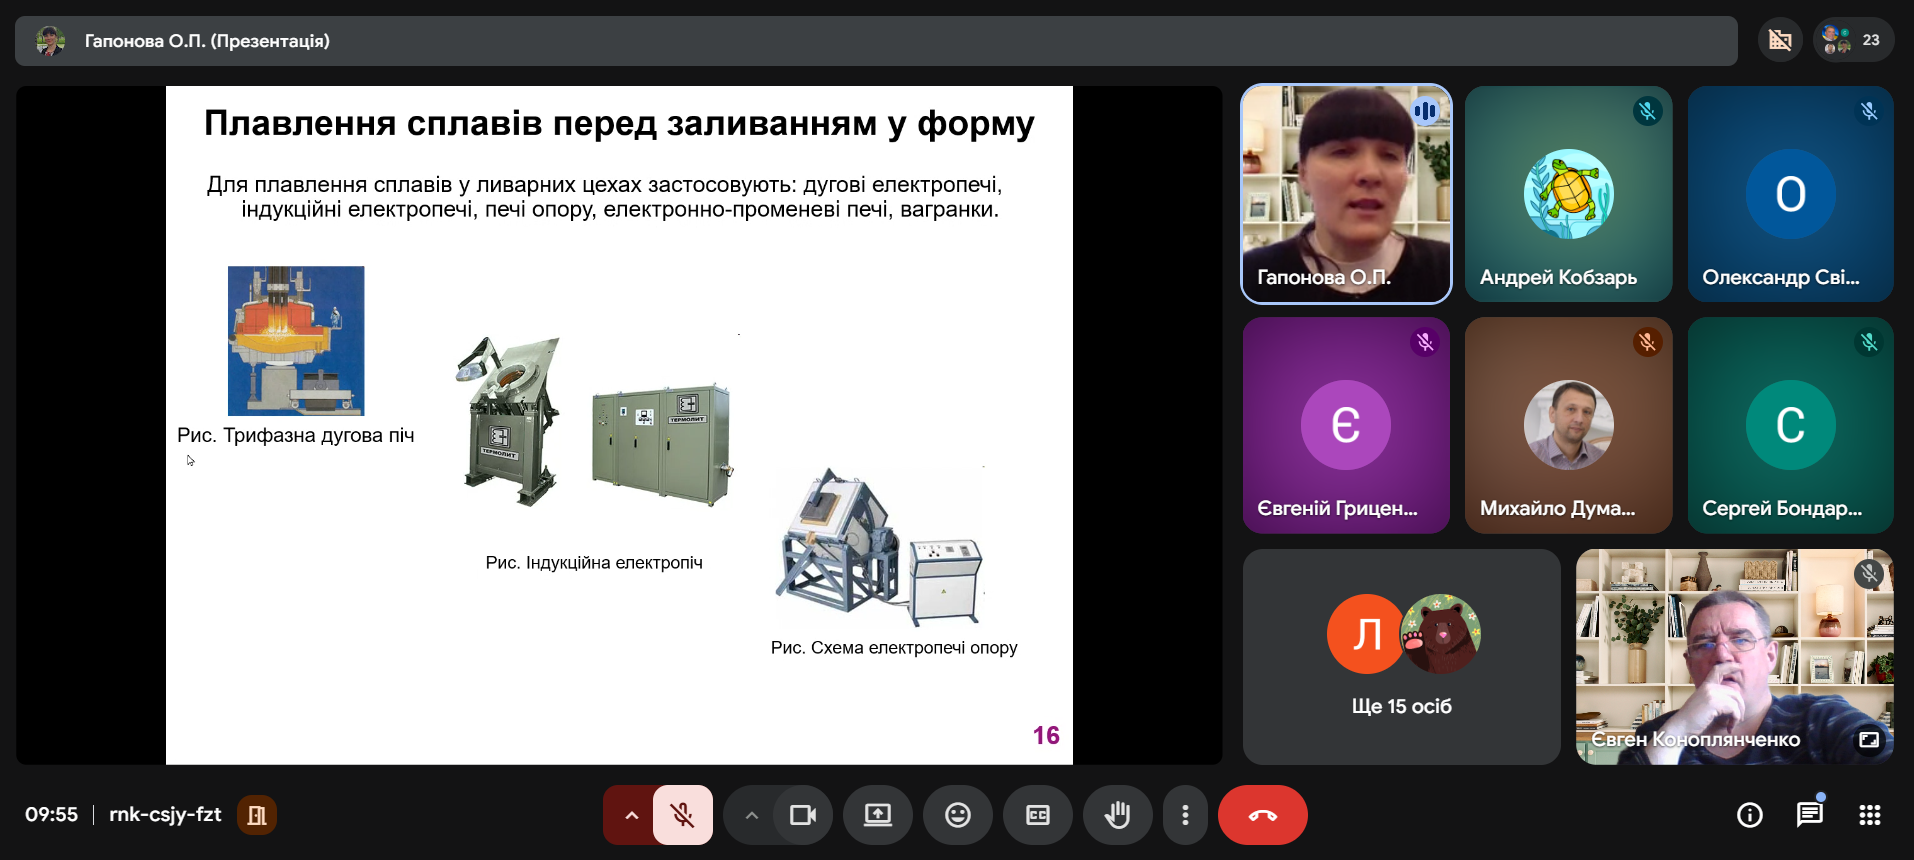Image resolution: width=1914 pixels, height=860 pixels.
Task: Click picture-in-picture icon on Євген Конопляченко tile
Action: pyautogui.click(x=1868, y=740)
